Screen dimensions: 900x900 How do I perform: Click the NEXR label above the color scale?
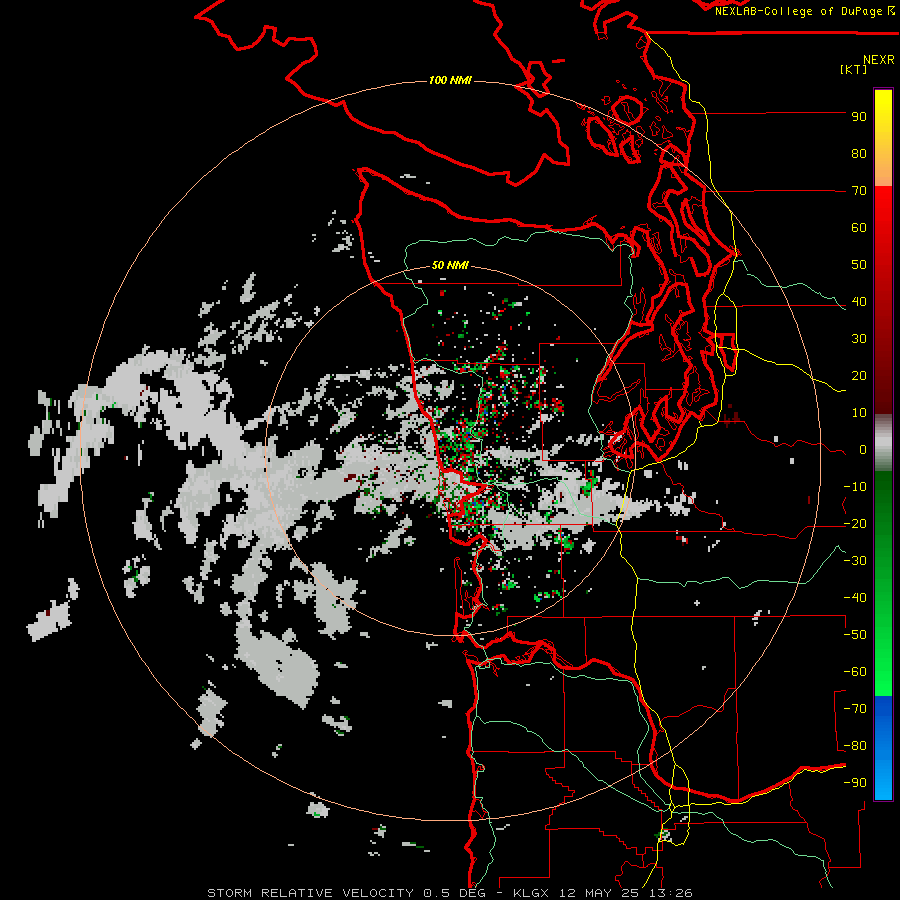pos(878,60)
